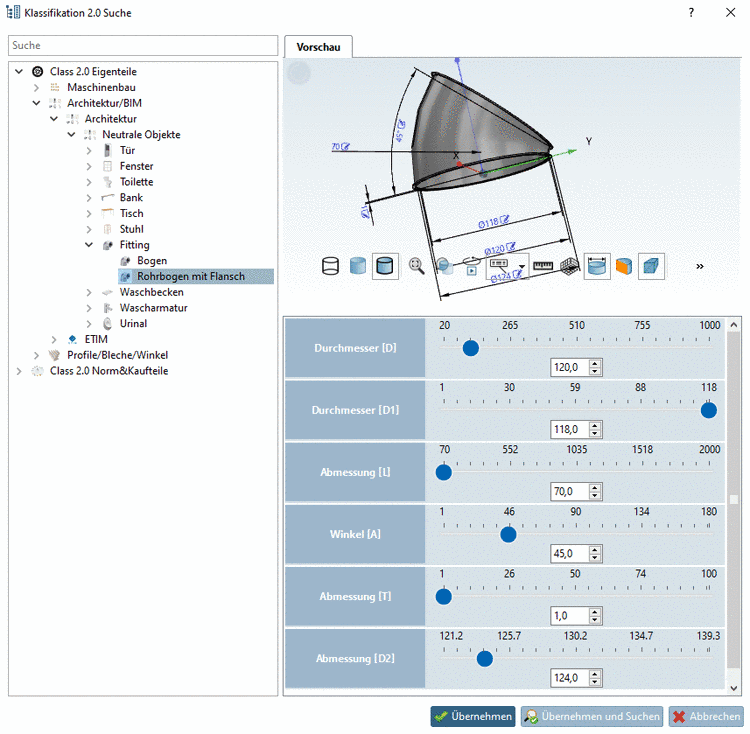This screenshot has width=750, height=734.
Task: Click ruler measure icon
Action: (x=543, y=266)
